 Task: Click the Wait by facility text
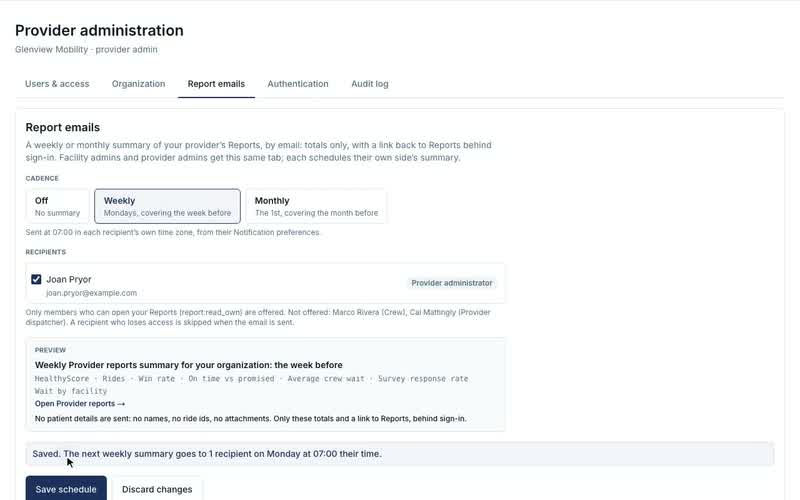tap(71, 391)
